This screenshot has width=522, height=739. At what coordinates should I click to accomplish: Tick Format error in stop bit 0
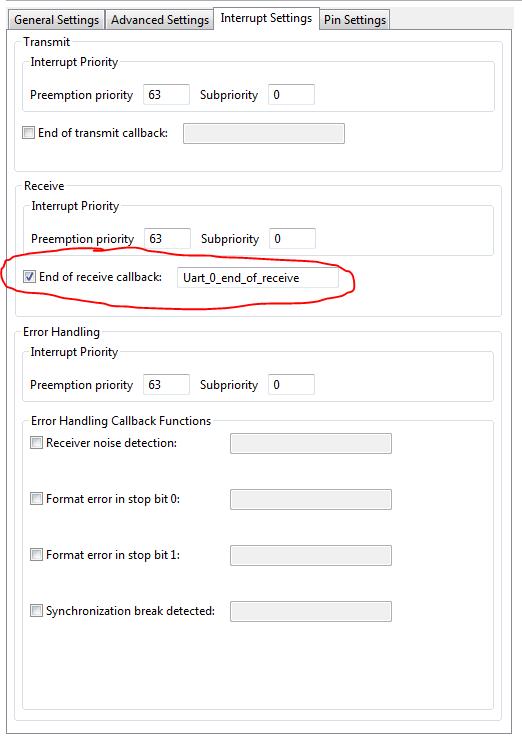point(36,499)
